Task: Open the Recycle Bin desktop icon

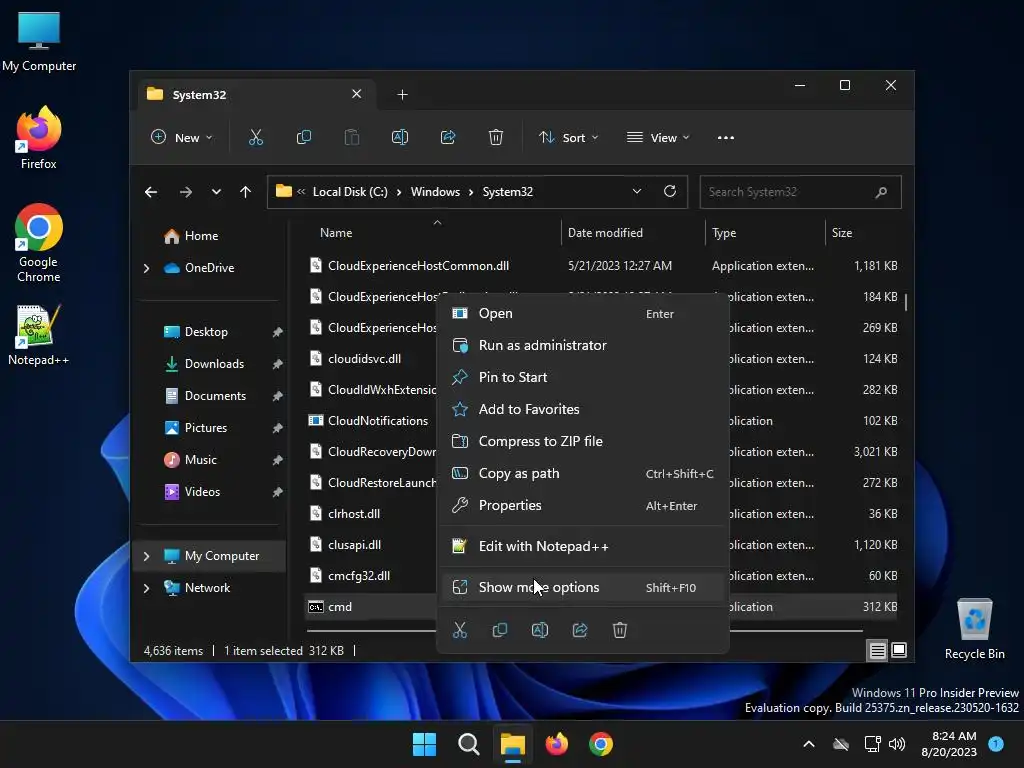Action: click(974, 629)
